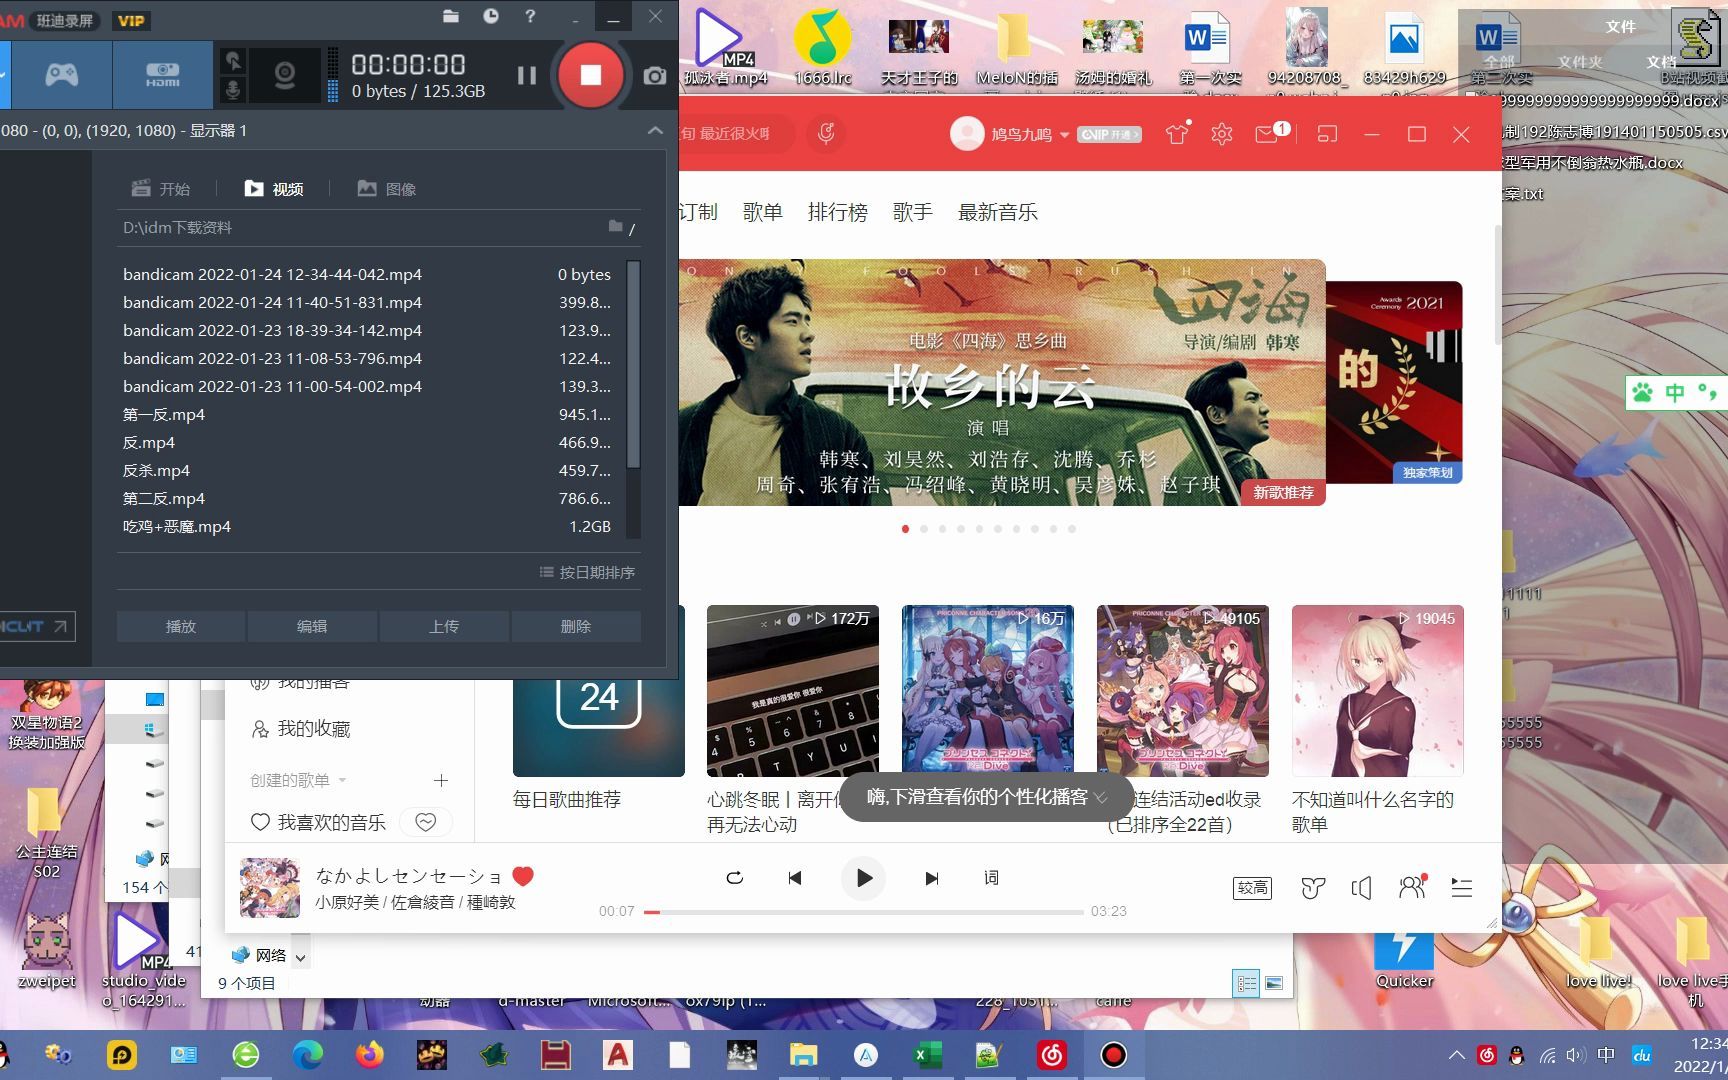Add new playlist with plus icon
Screen dimensions: 1728x1080
pos(441,780)
